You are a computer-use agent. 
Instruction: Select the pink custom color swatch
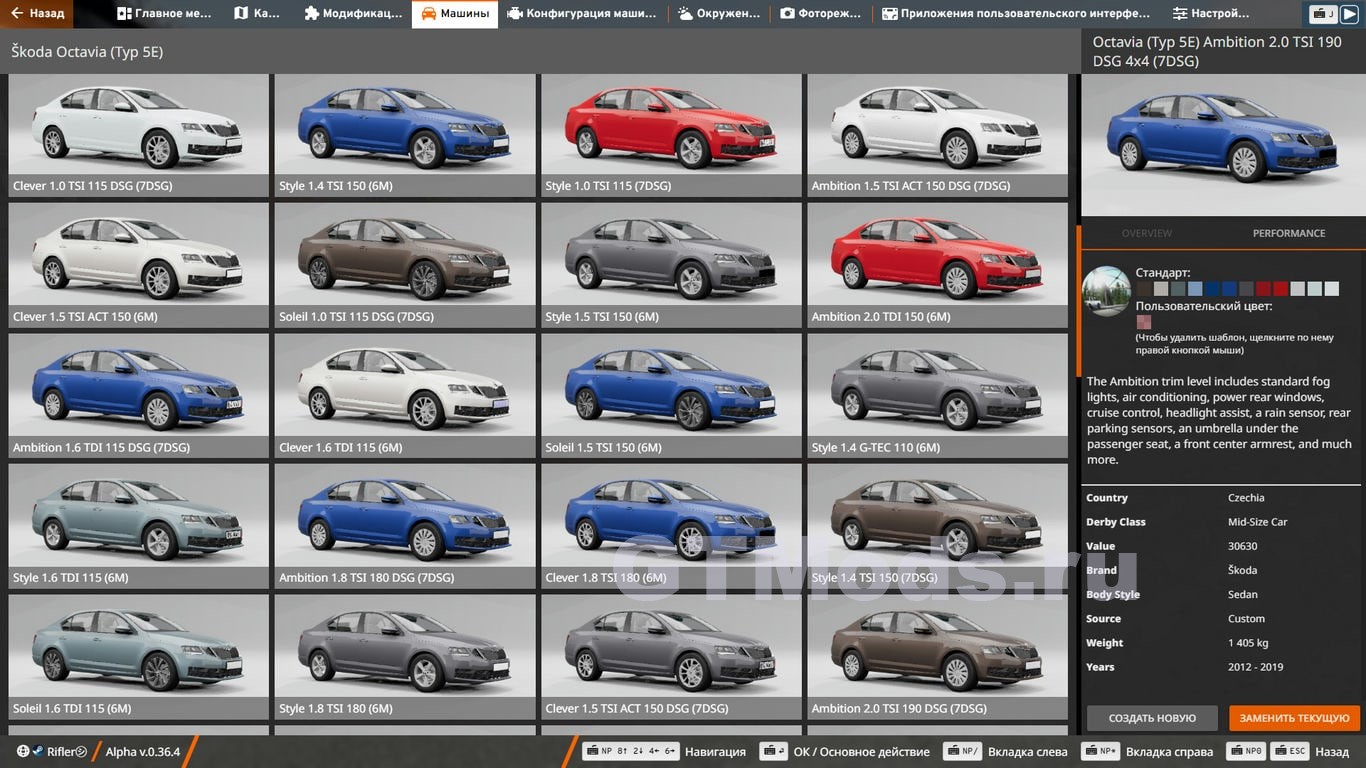tap(1144, 322)
